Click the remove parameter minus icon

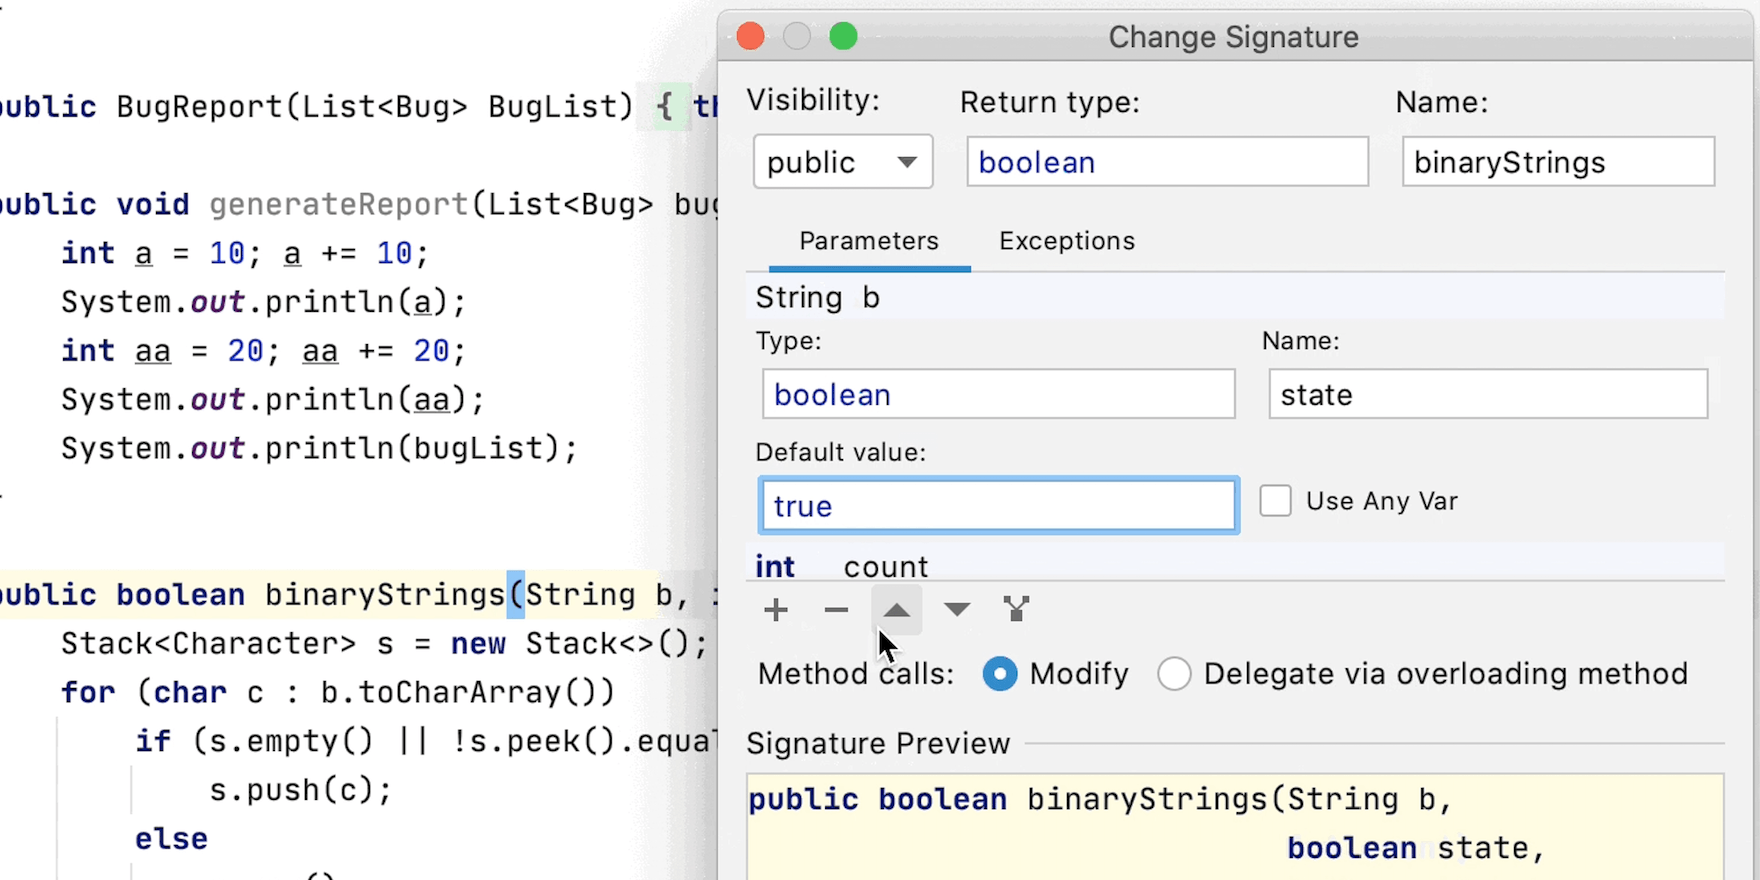pyautogui.click(x=836, y=610)
